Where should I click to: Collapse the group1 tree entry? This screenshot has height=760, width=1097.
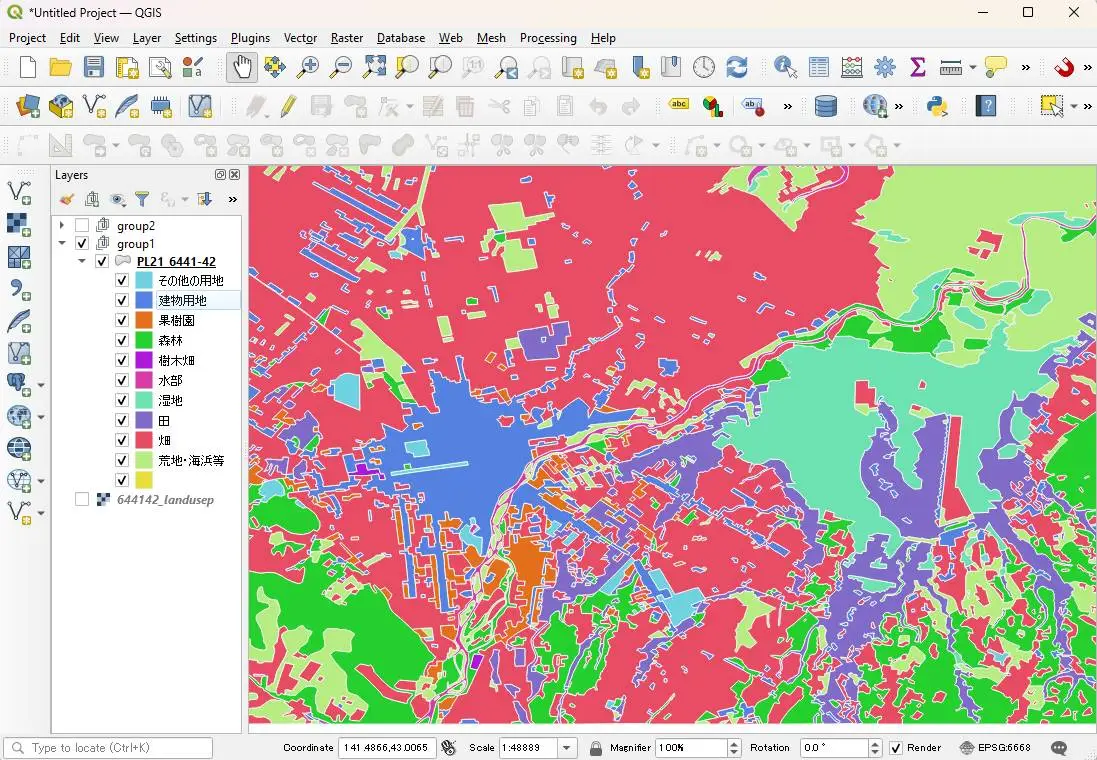tap(62, 243)
